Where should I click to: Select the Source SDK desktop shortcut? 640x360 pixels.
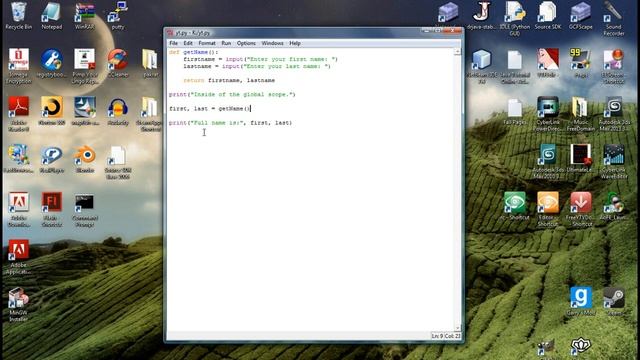click(548, 16)
